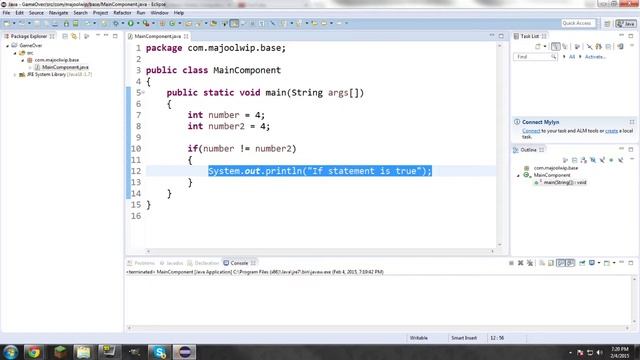Click the Terminate square icon in Console
The image size is (640, 360).
[x=511, y=263]
